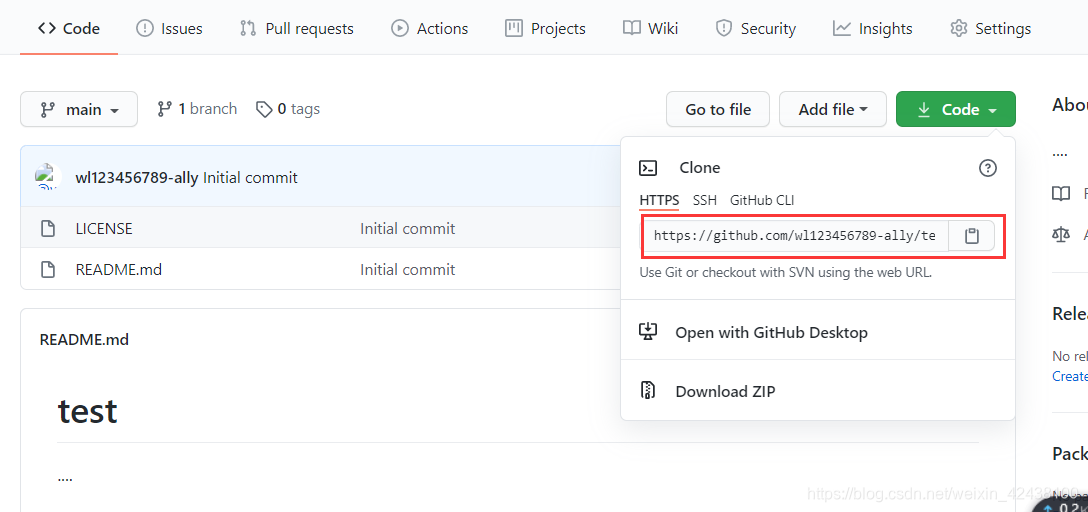Open the Projects tab
The width and height of the screenshot is (1088, 512).
point(545,28)
